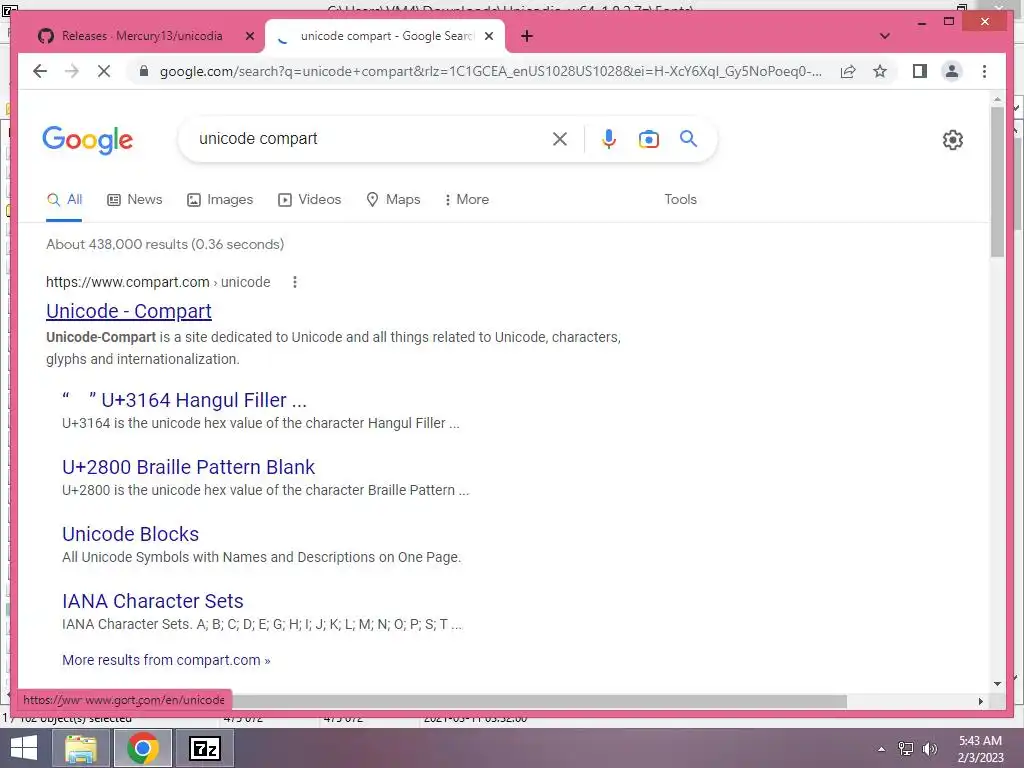The width and height of the screenshot is (1024, 768).
Task: Switch to Images results
Action: tap(220, 200)
